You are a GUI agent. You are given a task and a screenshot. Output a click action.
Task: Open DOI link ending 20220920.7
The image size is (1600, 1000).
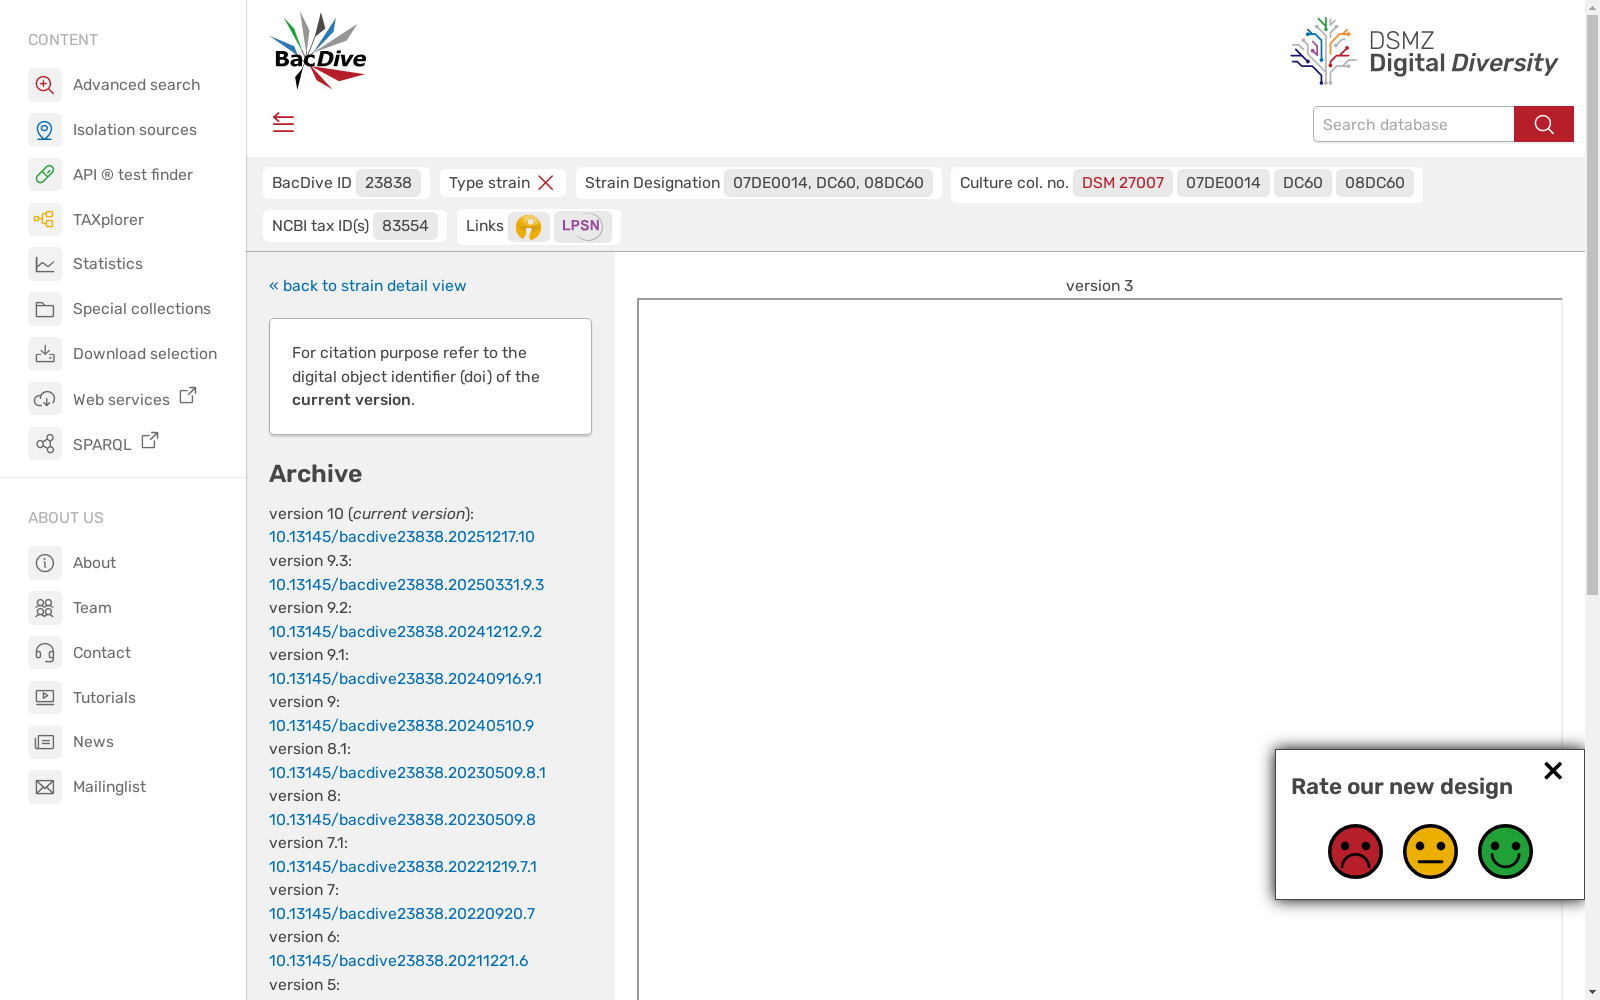click(402, 914)
